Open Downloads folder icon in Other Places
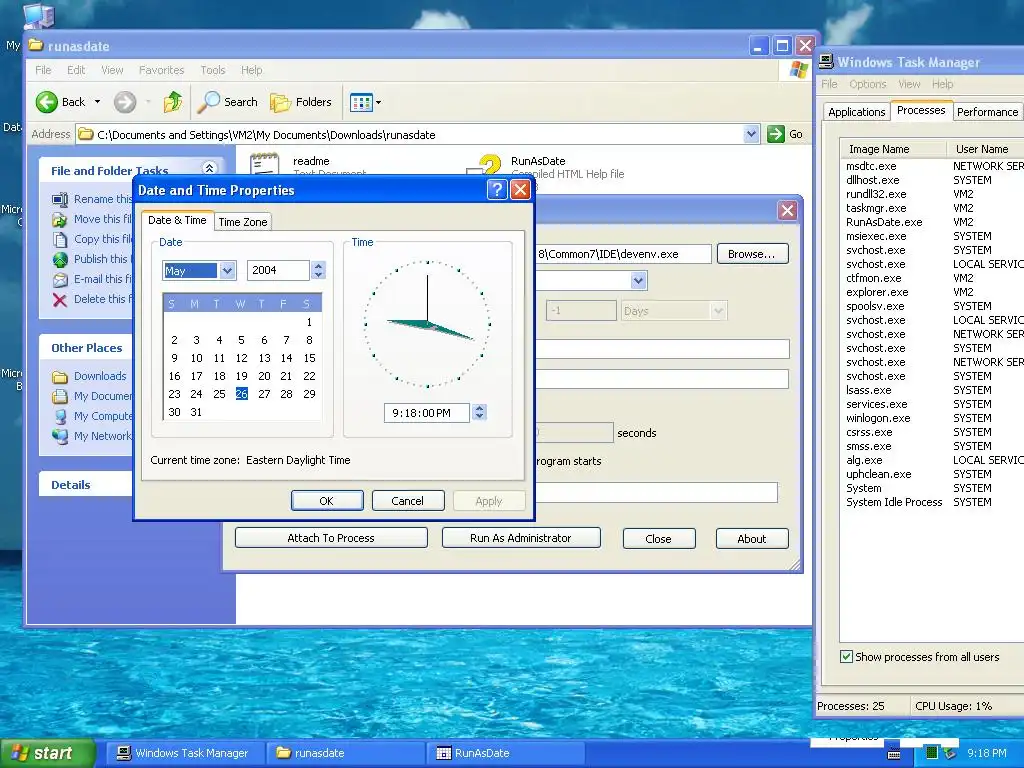The width and height of the screenshot is (1024, 768). click(60, 376)
